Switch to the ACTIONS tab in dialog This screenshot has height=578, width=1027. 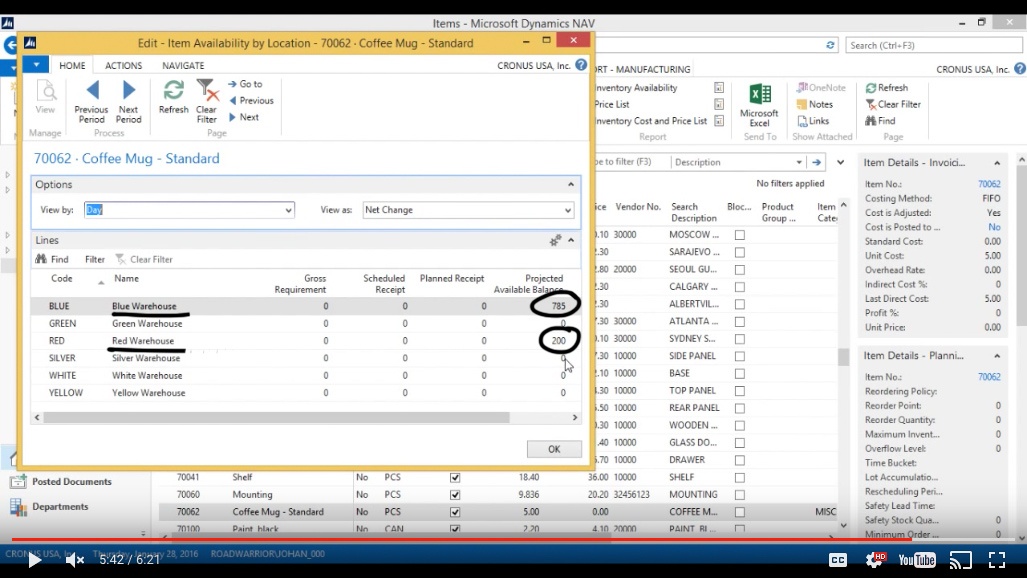click(124, 66)
